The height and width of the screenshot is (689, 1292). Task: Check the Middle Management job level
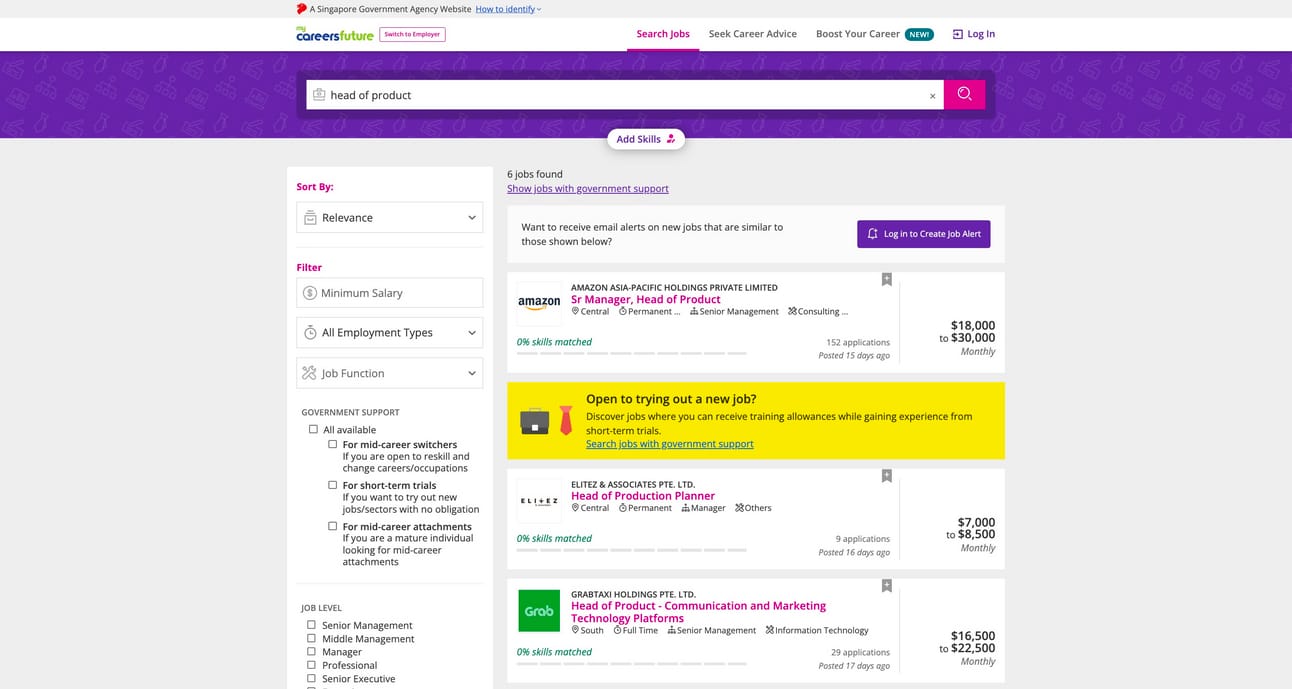(x=311, y=638)
